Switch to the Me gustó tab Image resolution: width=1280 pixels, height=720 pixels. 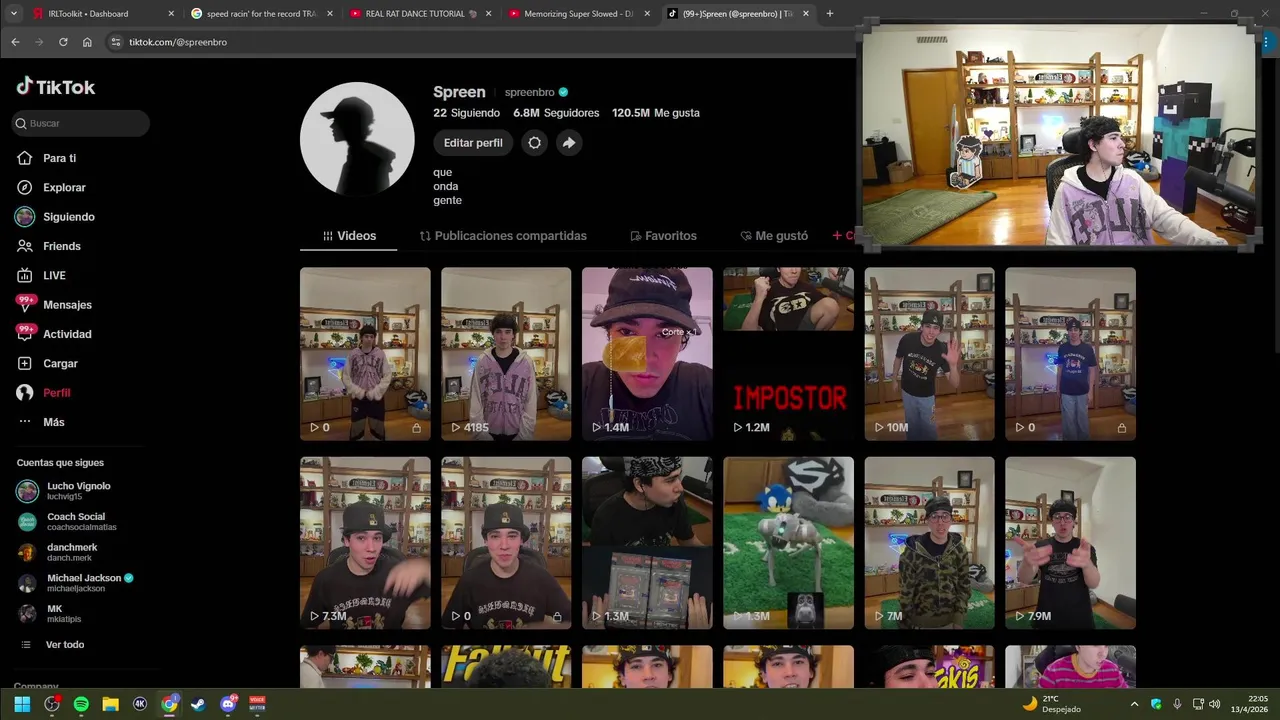click(774, 236)
